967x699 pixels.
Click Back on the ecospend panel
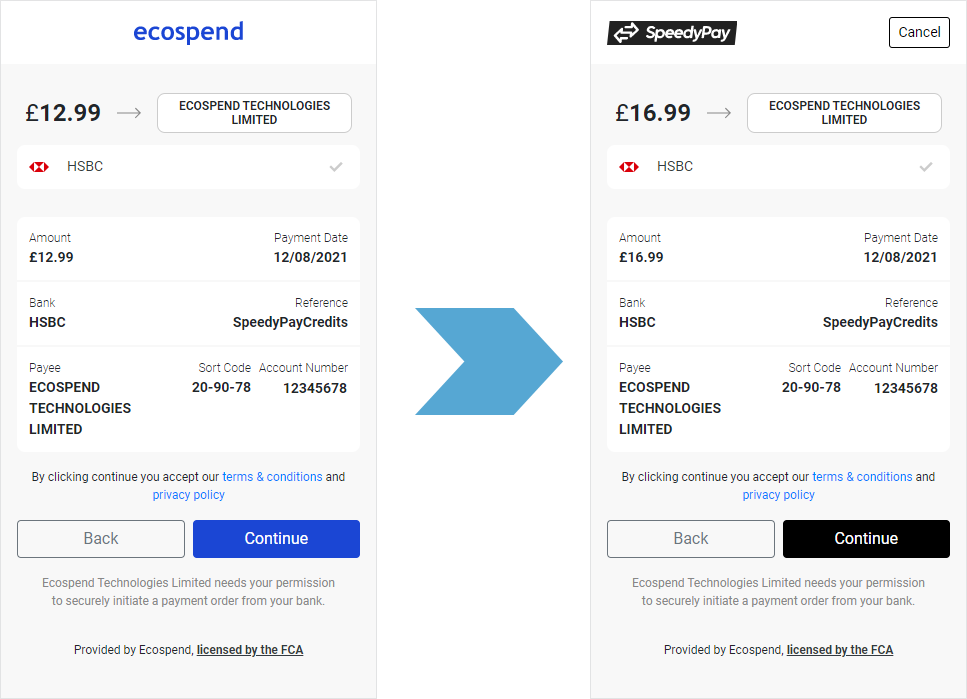[100, 539]
